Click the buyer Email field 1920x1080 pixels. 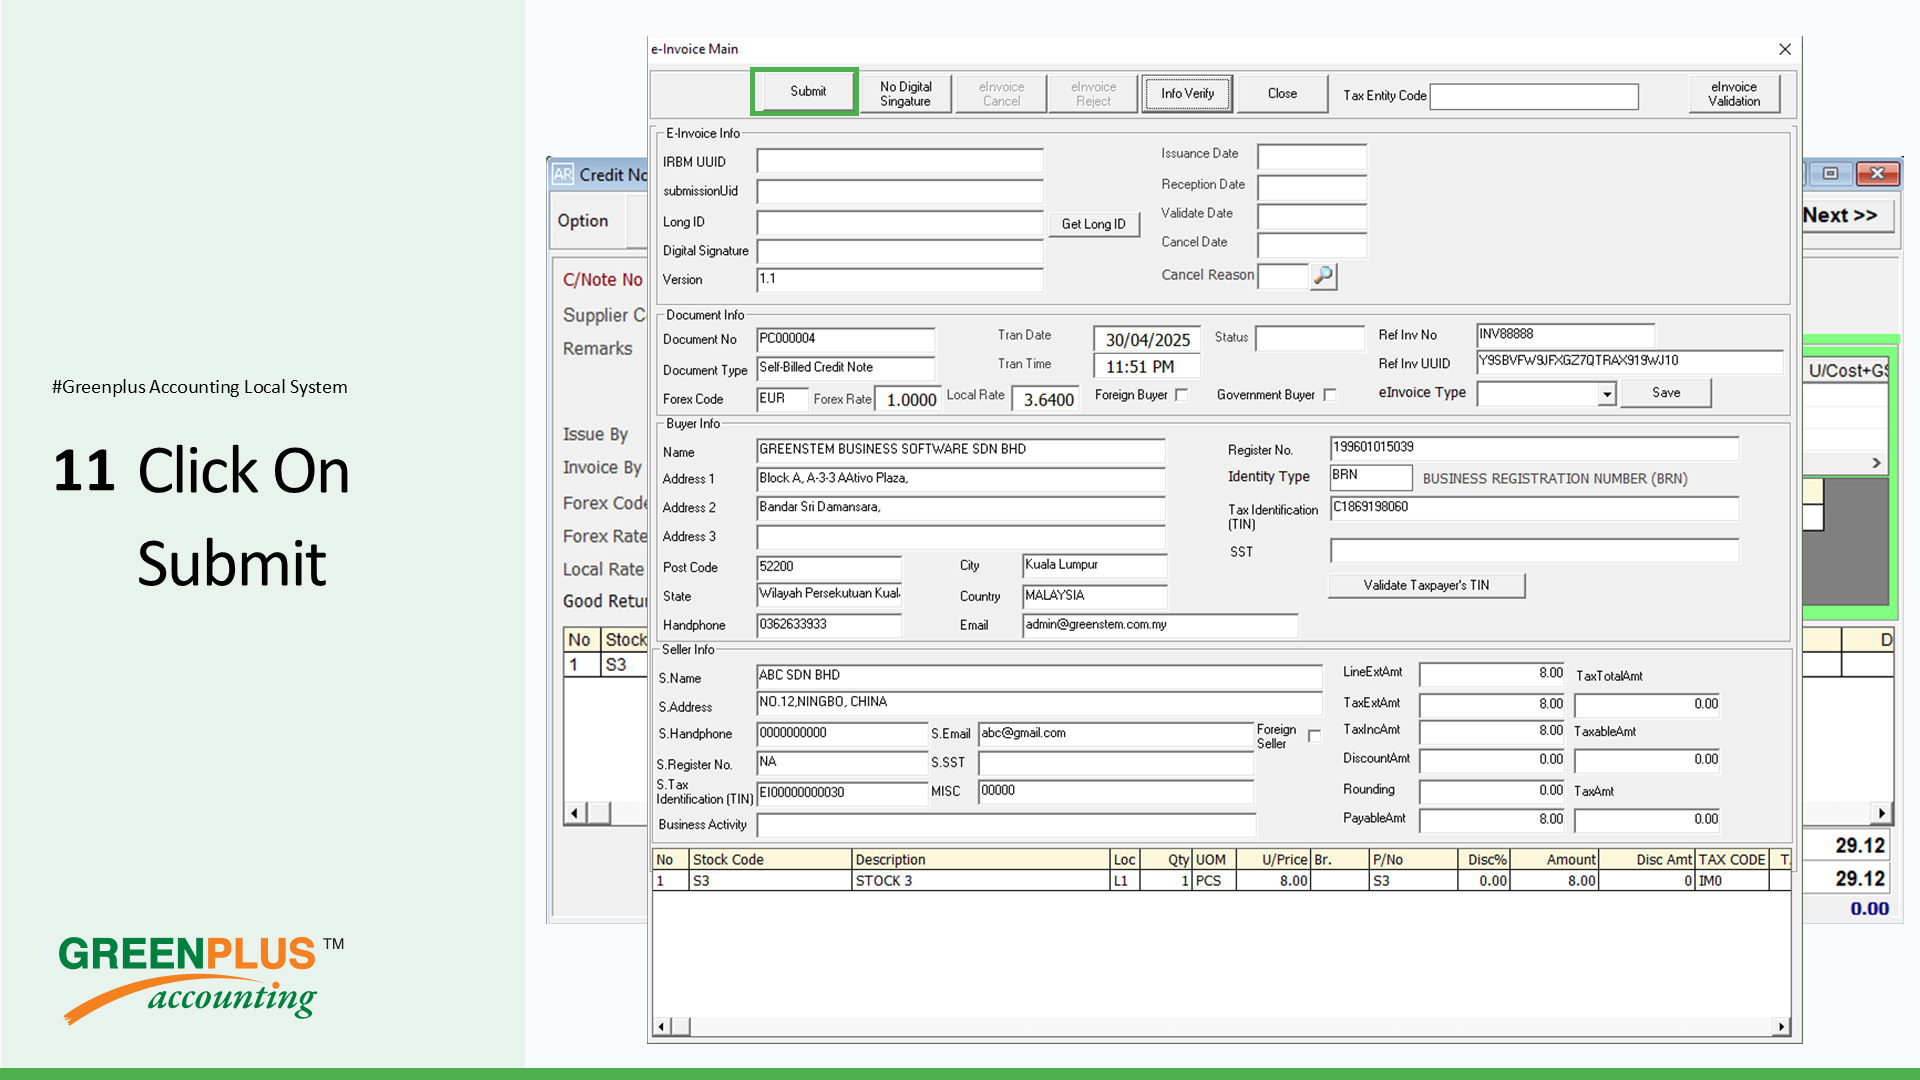[1160, 625]
